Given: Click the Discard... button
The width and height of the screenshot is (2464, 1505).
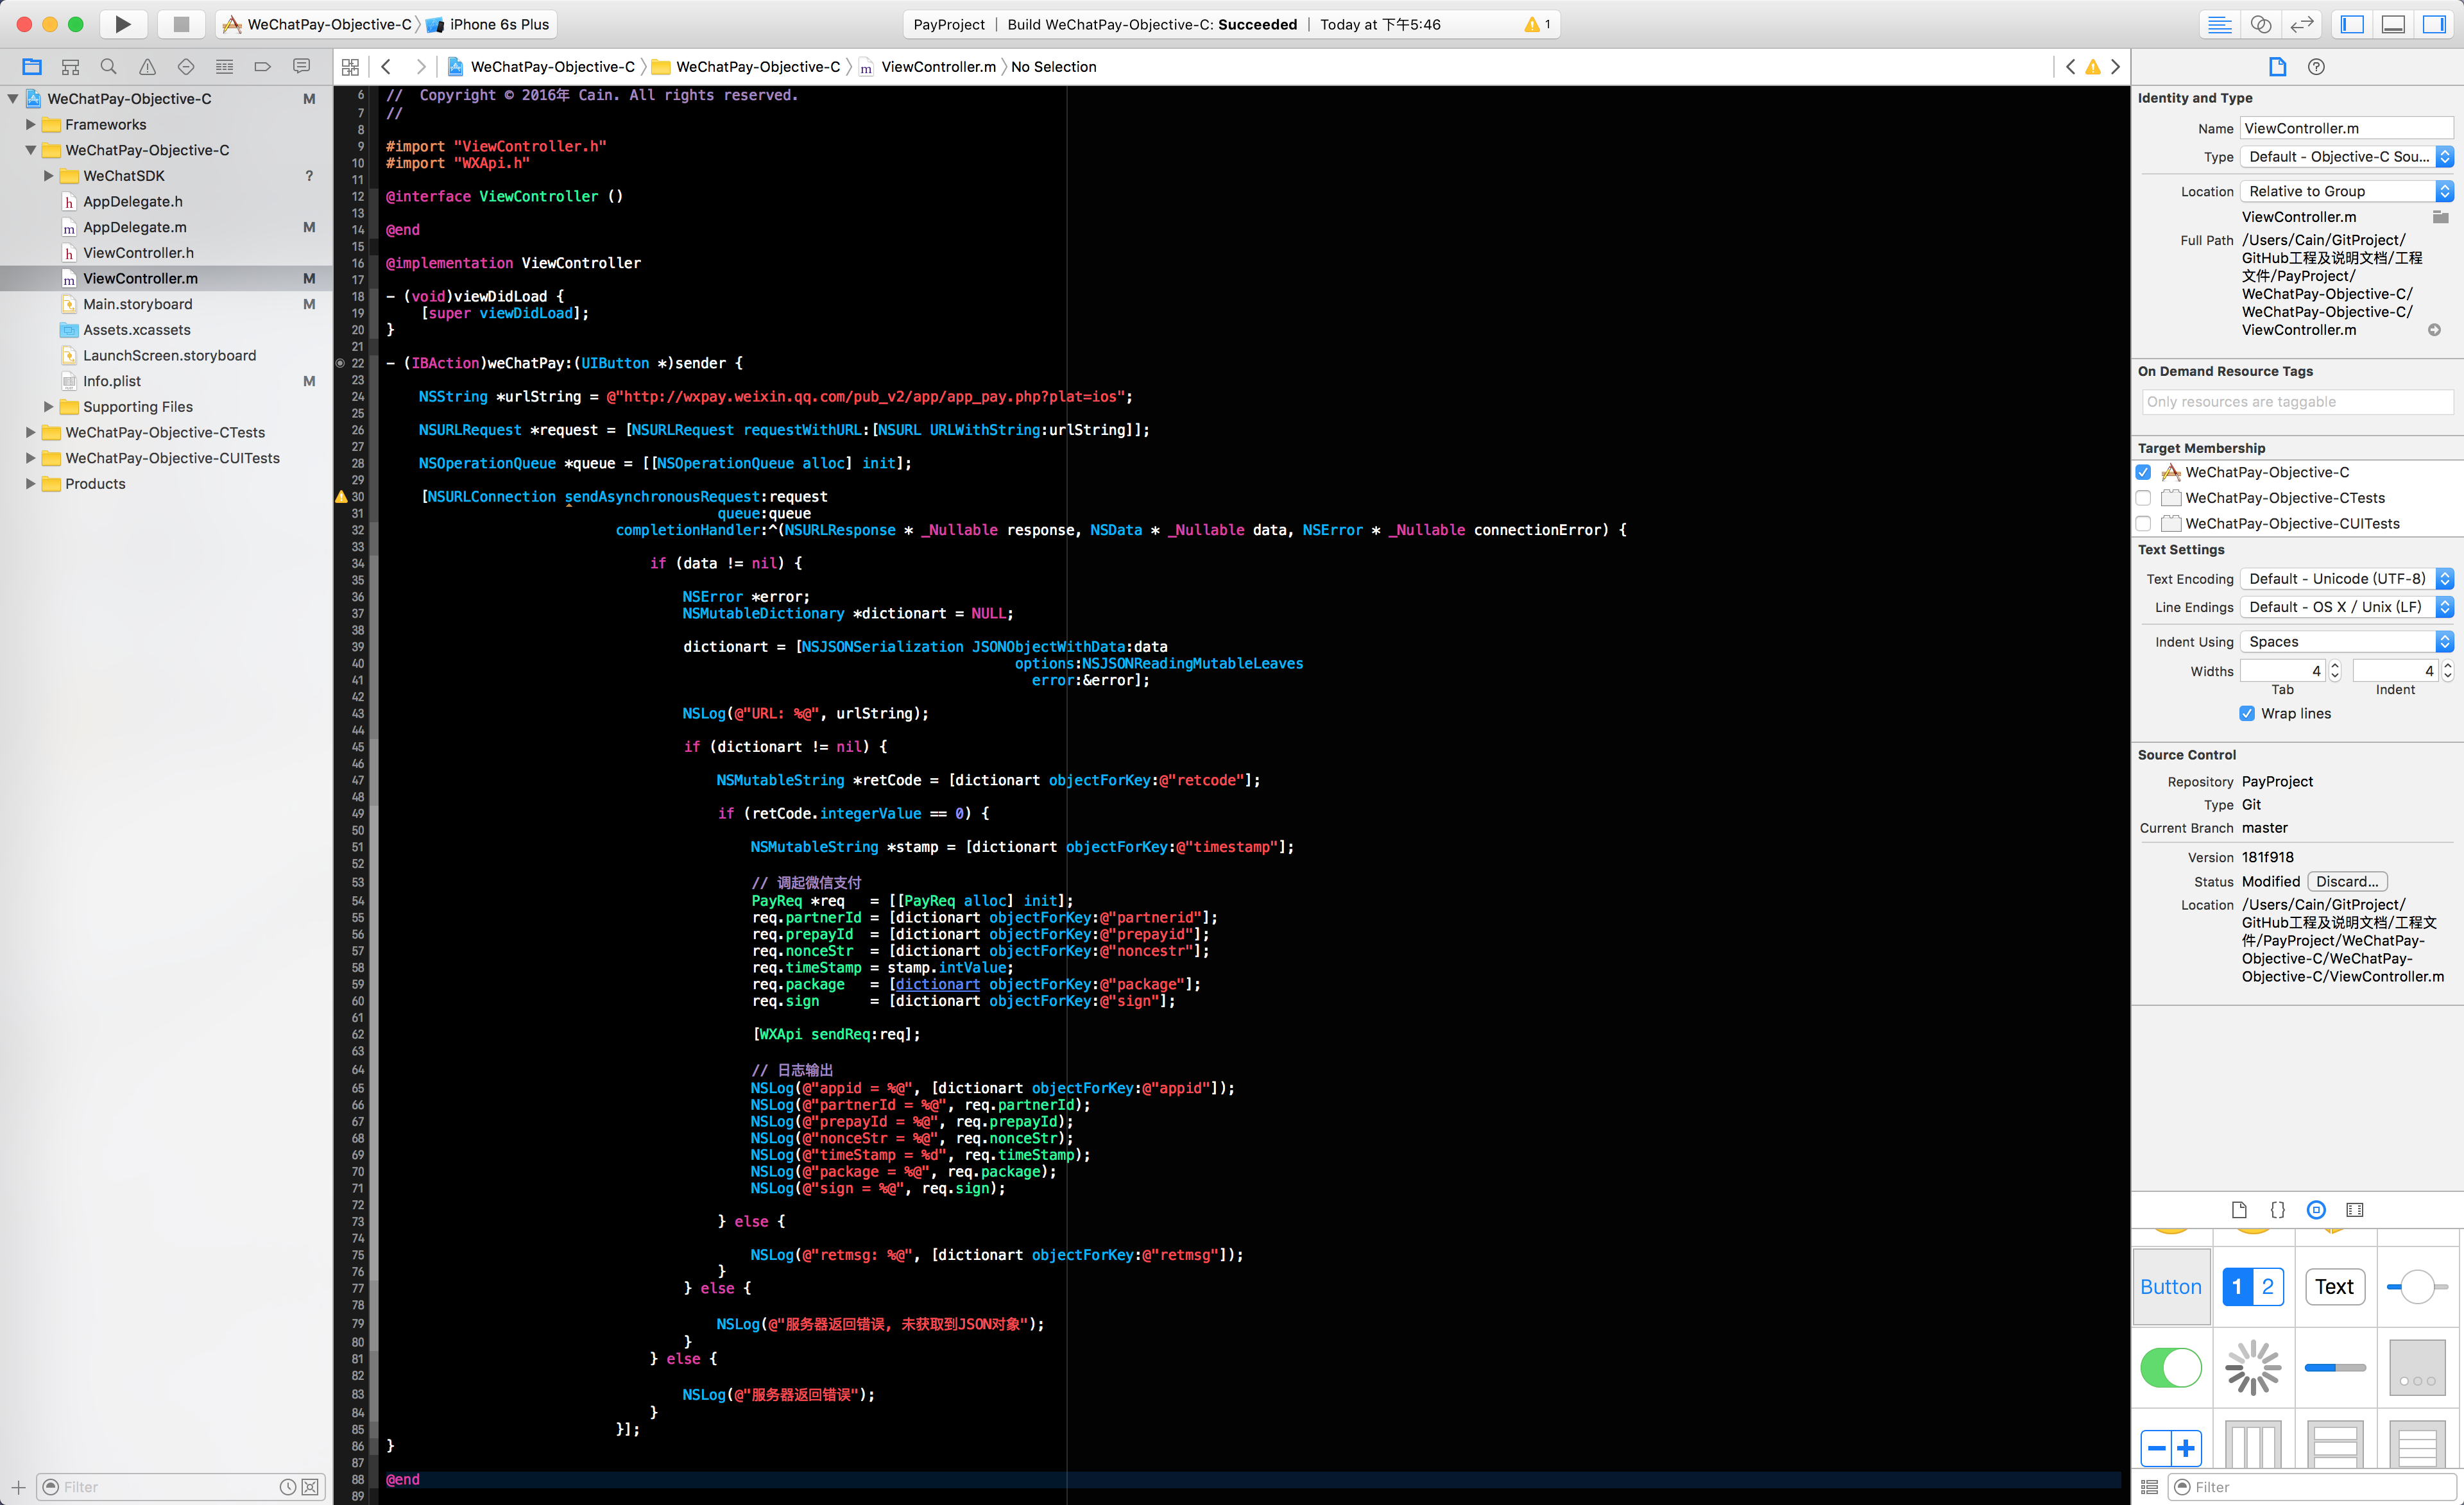Looking at the screenshot, I should pos(2346,881).
